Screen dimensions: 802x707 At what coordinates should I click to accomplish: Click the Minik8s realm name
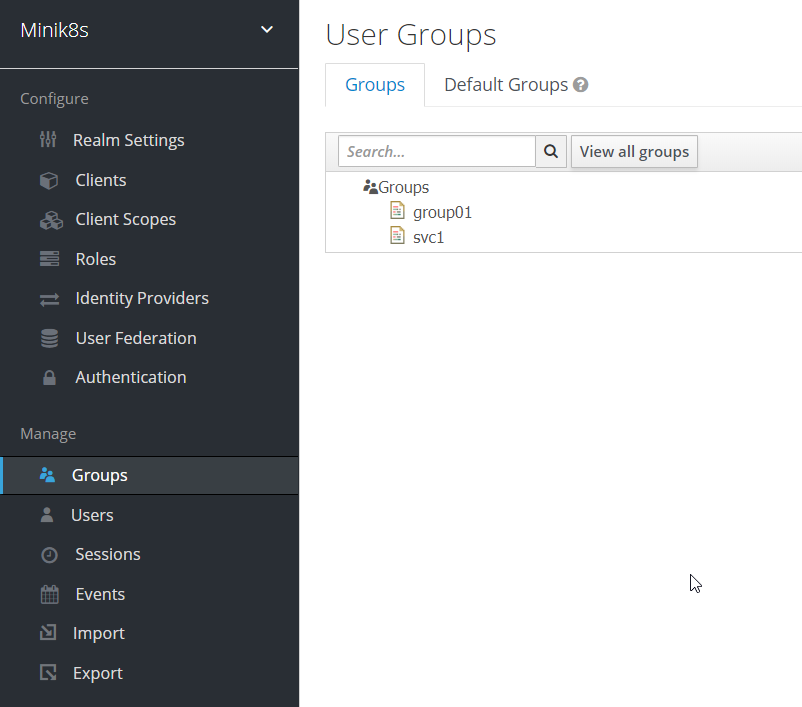coord(55,30)
